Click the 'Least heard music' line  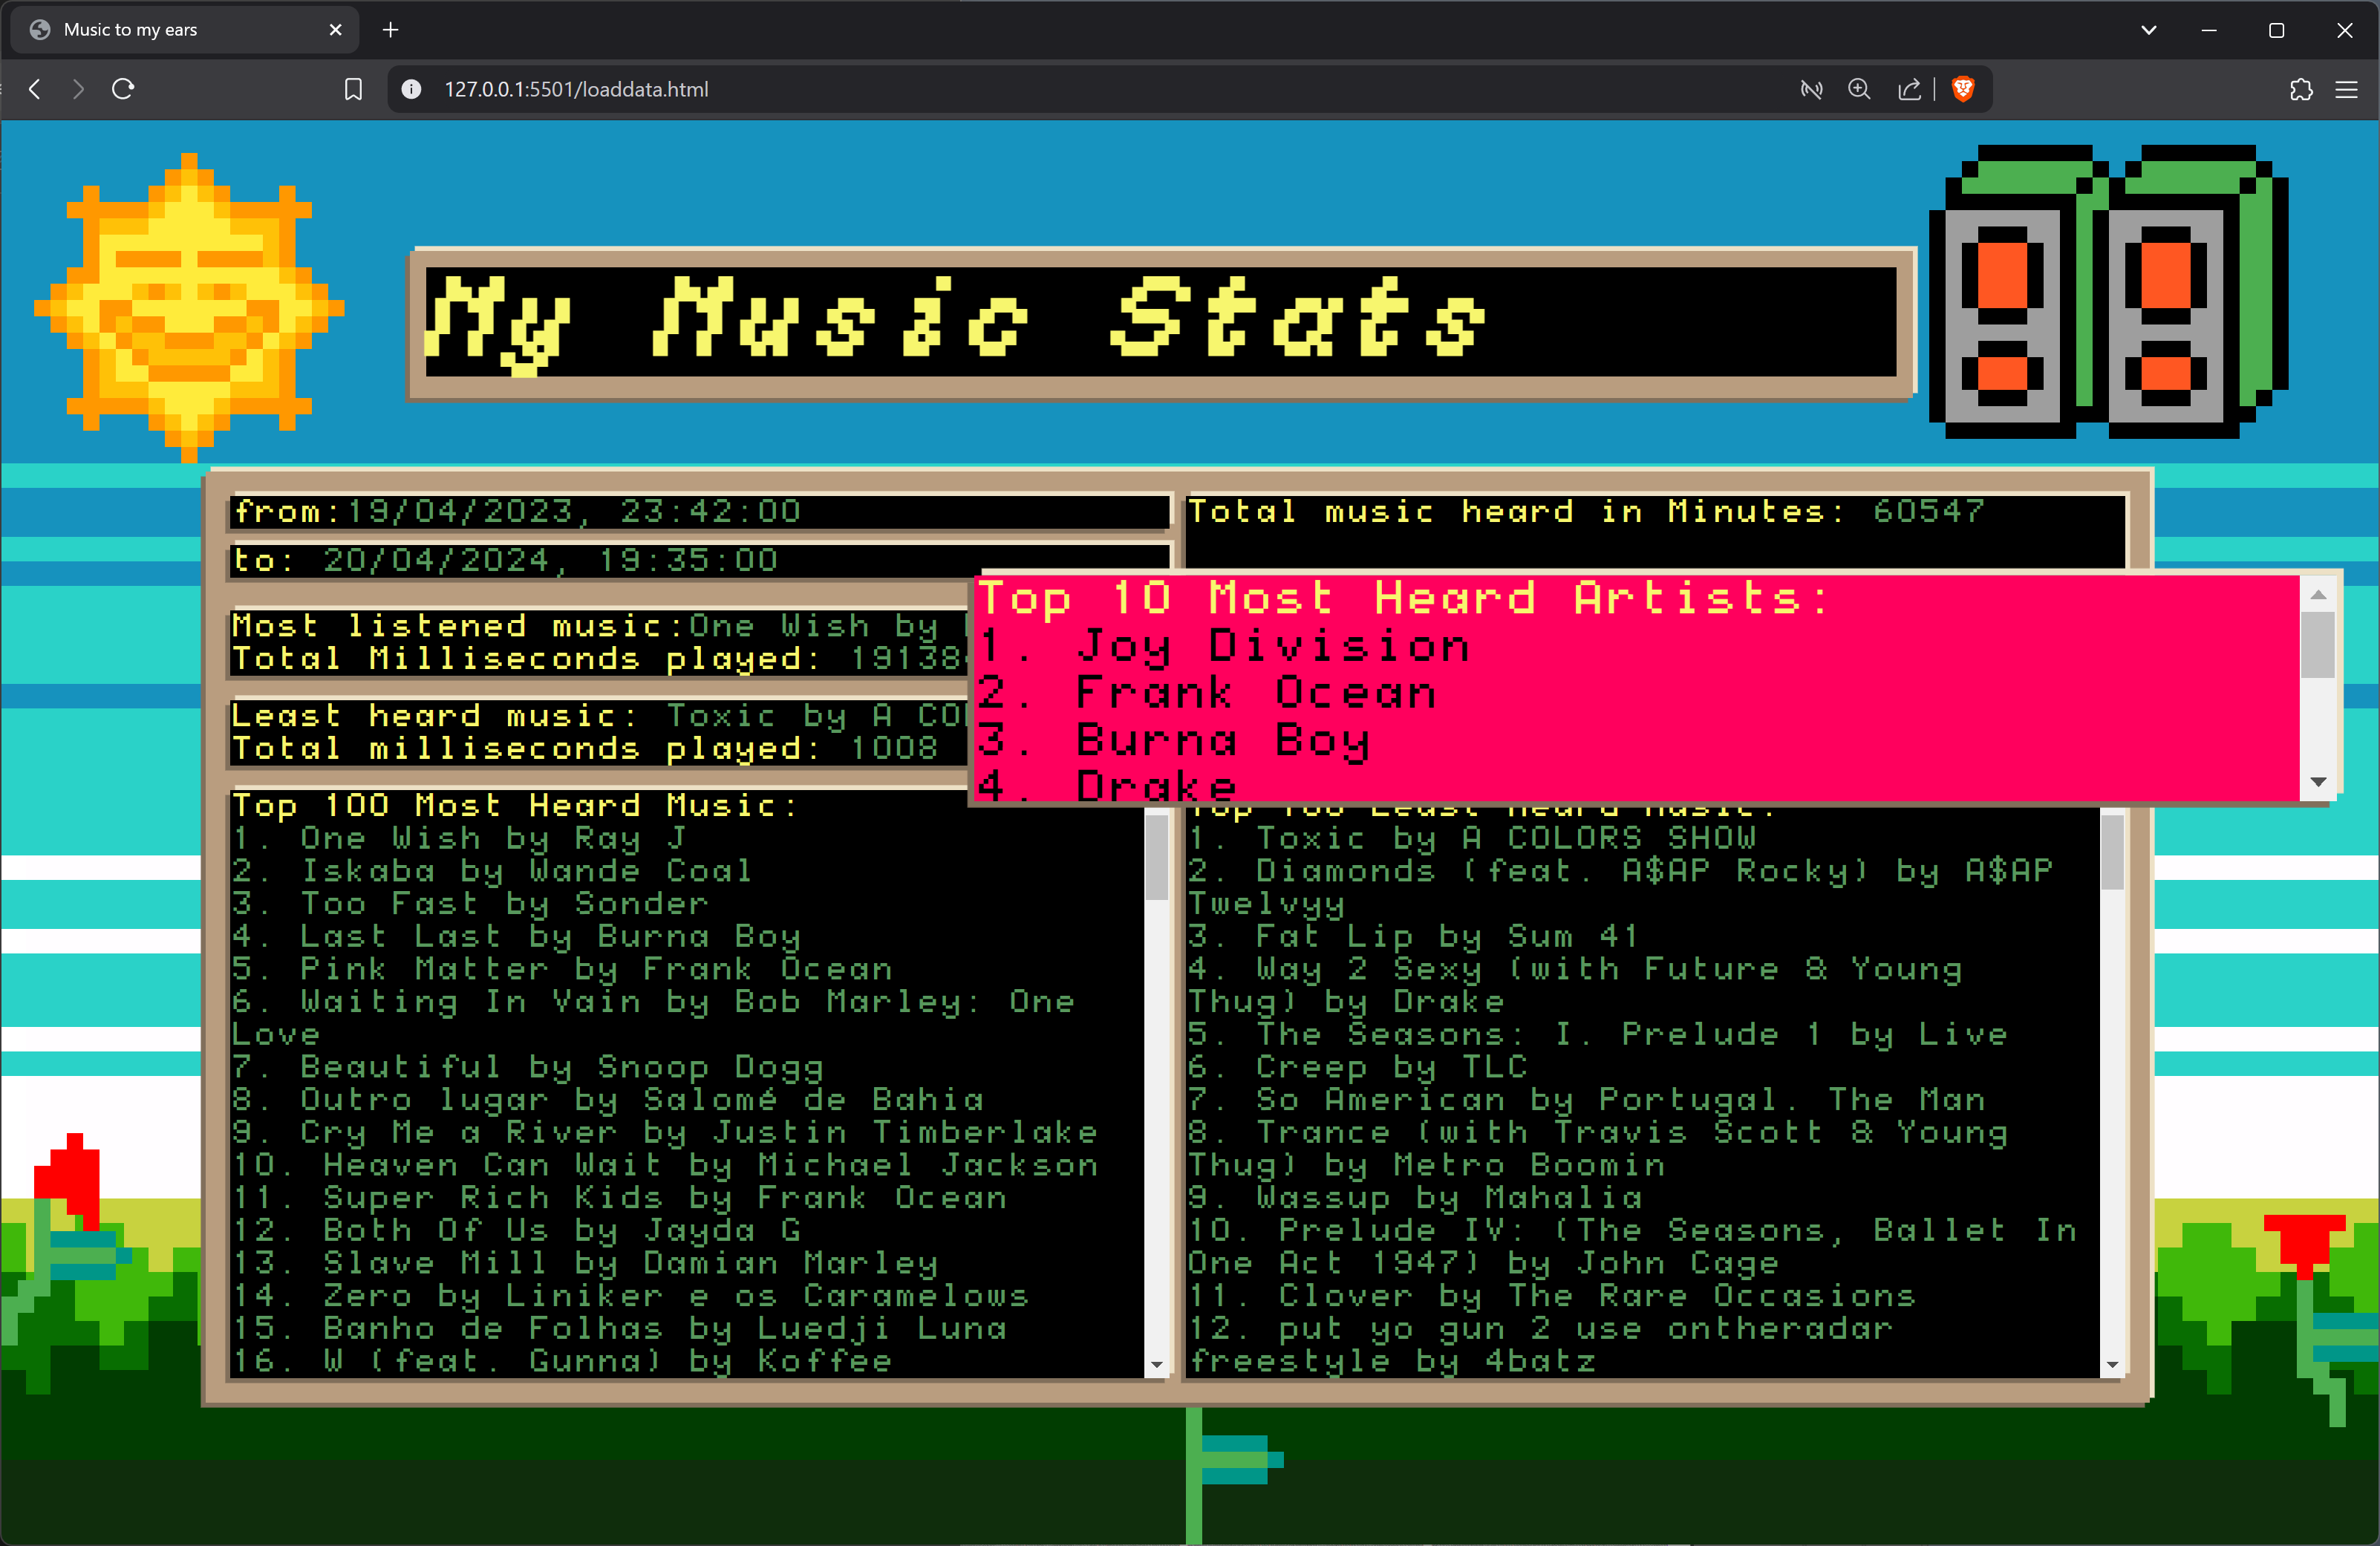tap(599, 716)
